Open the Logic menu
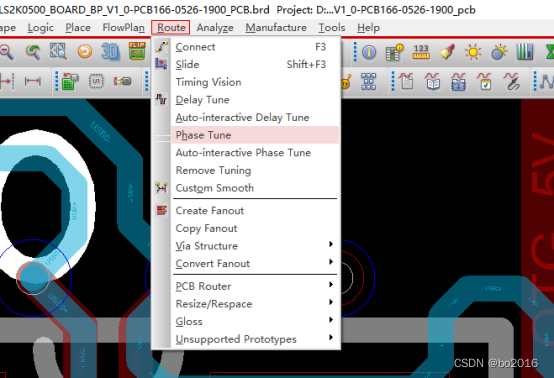Screen dimensions: 554x378 pos(41,28)
